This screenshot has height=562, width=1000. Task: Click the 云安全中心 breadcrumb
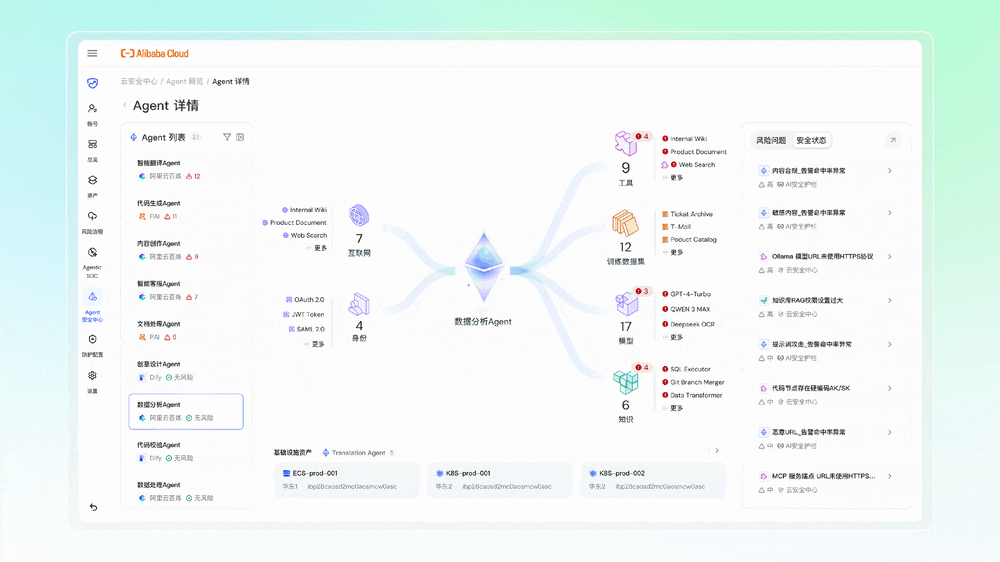tap(139, 82)
